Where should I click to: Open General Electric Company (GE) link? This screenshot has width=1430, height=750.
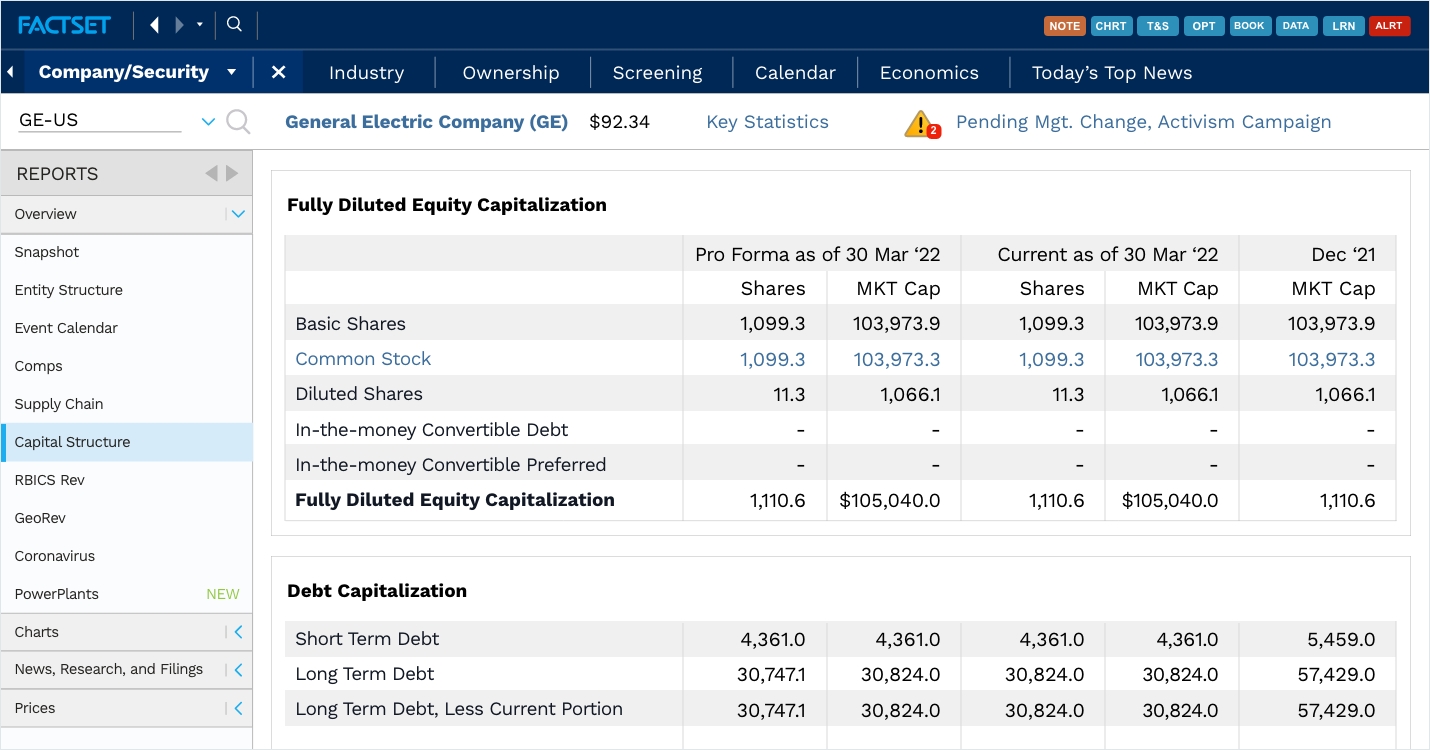426,122
